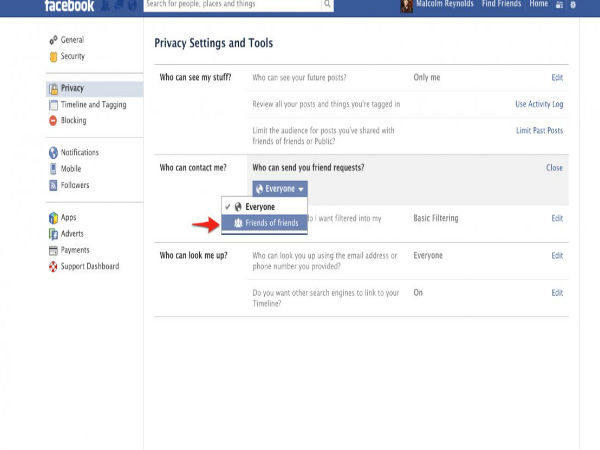The height and width of the screenshot is (450, 600).
Task: Click 'Who can see your future posts?' text
Action: coord(299,78)
